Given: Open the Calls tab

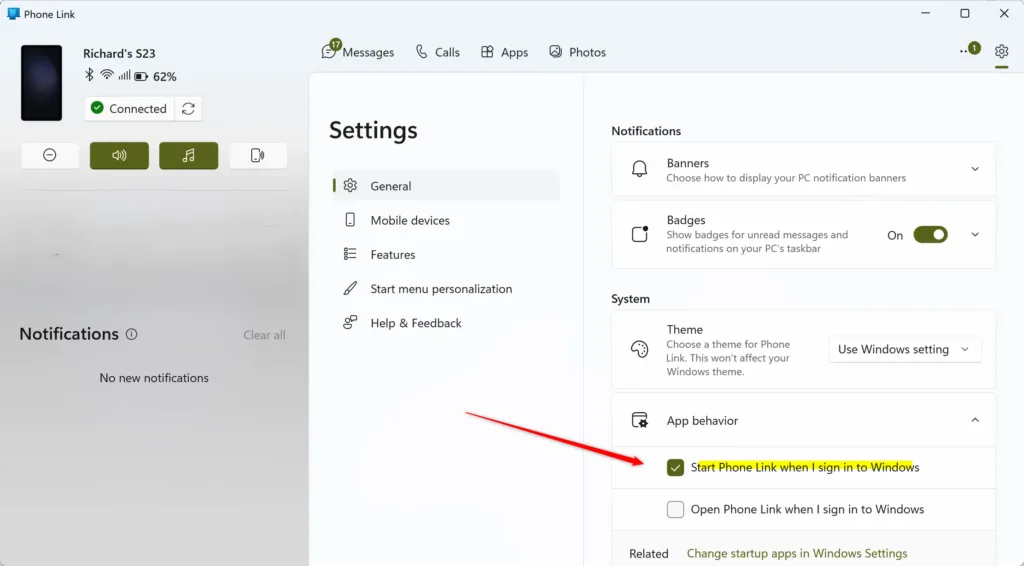Looking at the screenshot, I should pos(438,52).
